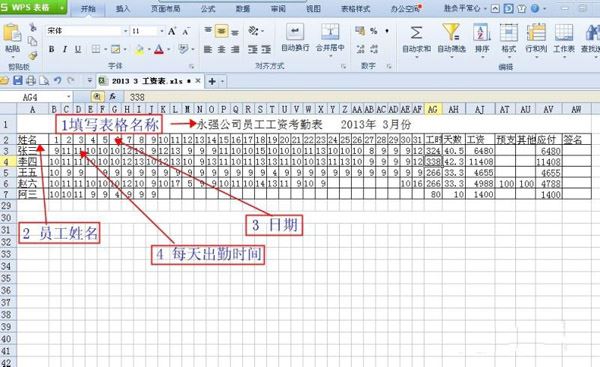Click the Sort (排序) A-Z icon
Screen dimensions: 600x367
point(482,33)
